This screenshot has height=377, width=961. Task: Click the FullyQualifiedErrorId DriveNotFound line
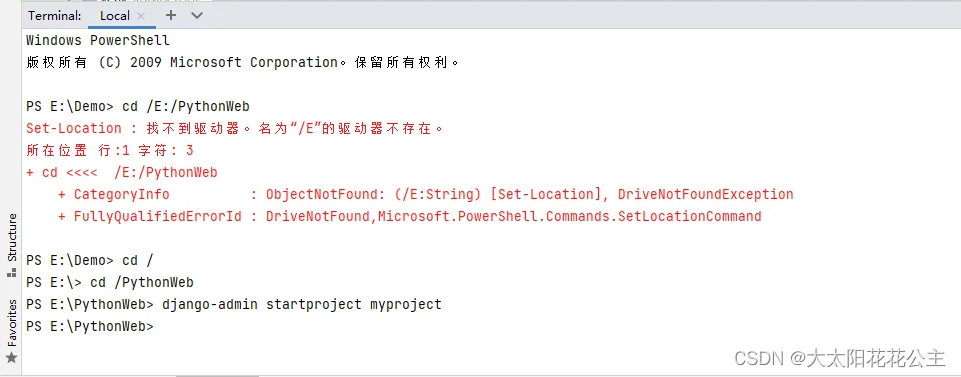409,216
